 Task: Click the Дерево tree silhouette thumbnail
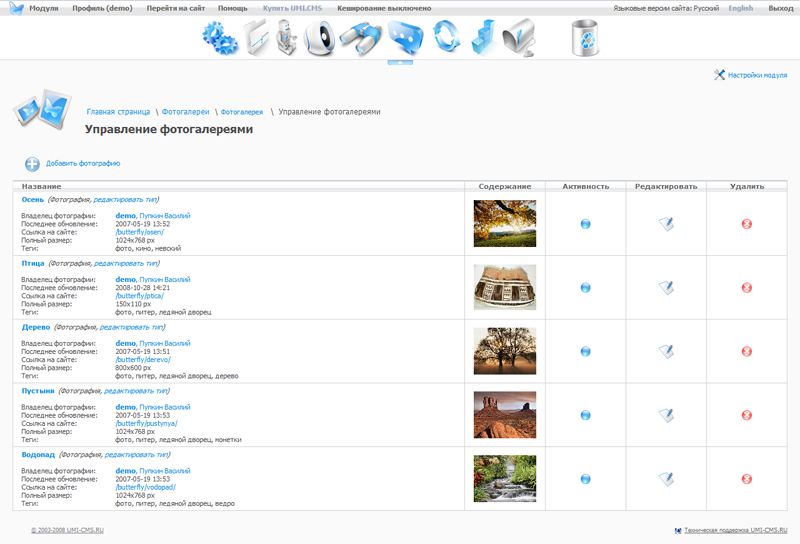coord(505,351)
